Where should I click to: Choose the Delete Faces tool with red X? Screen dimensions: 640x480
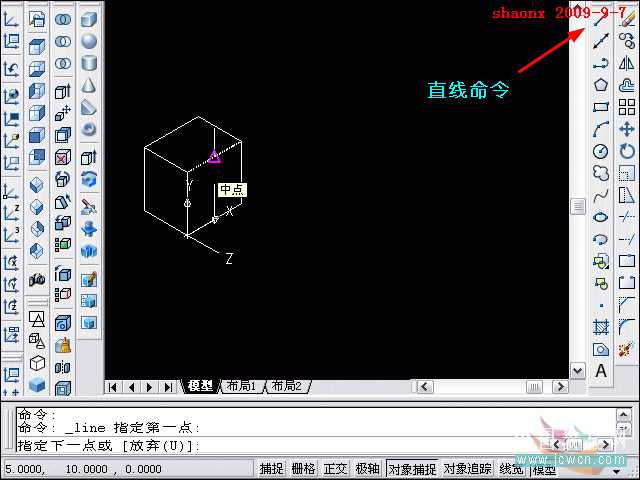(63, 157)
